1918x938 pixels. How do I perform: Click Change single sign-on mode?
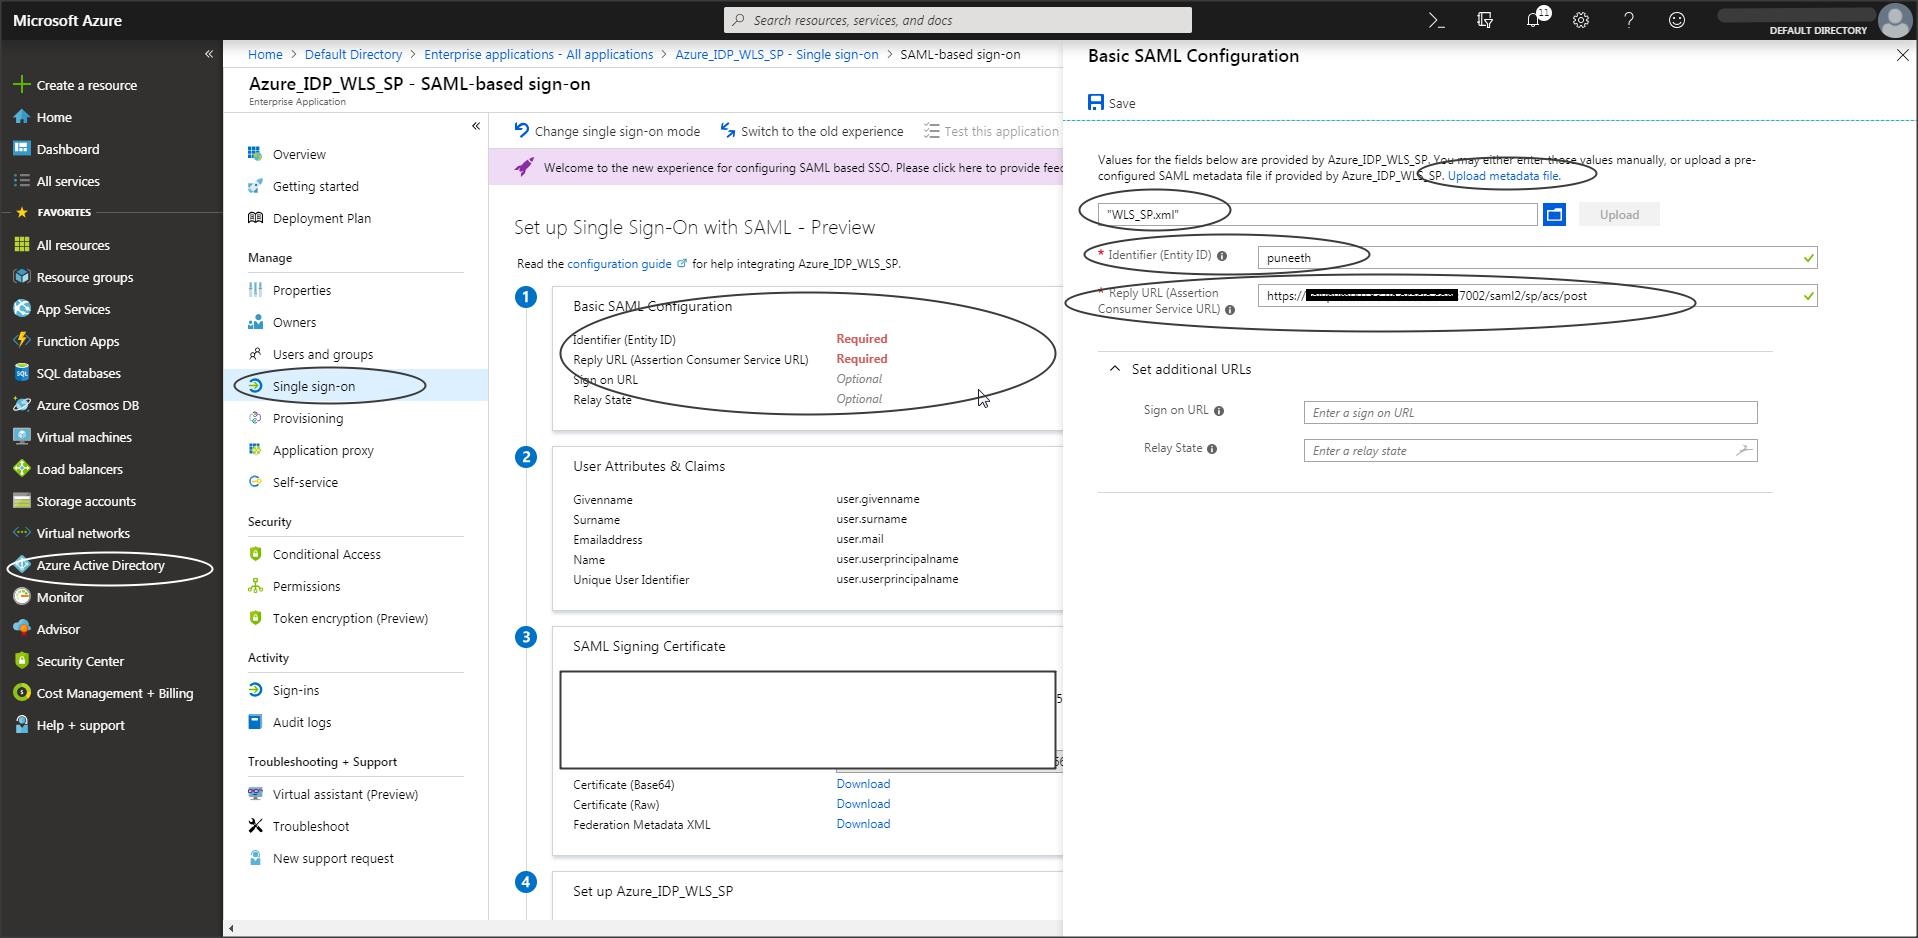click(x=607, y=131)
